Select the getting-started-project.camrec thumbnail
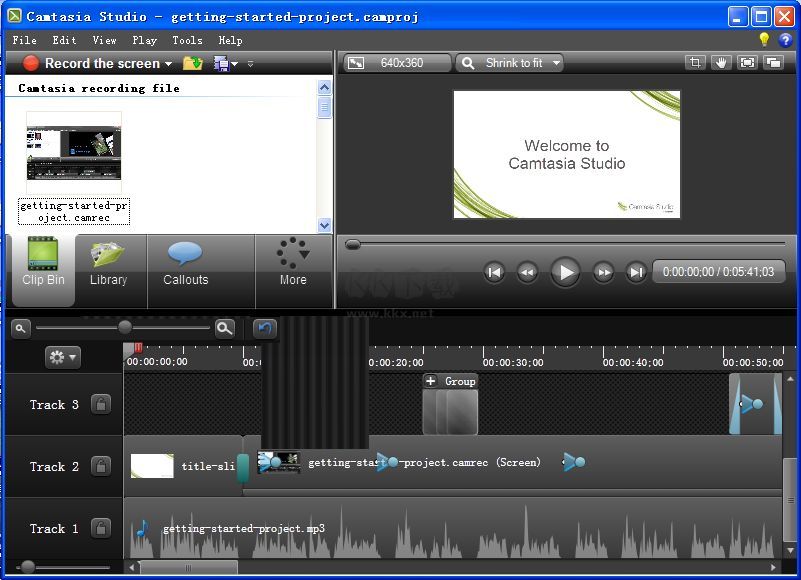 74,152
